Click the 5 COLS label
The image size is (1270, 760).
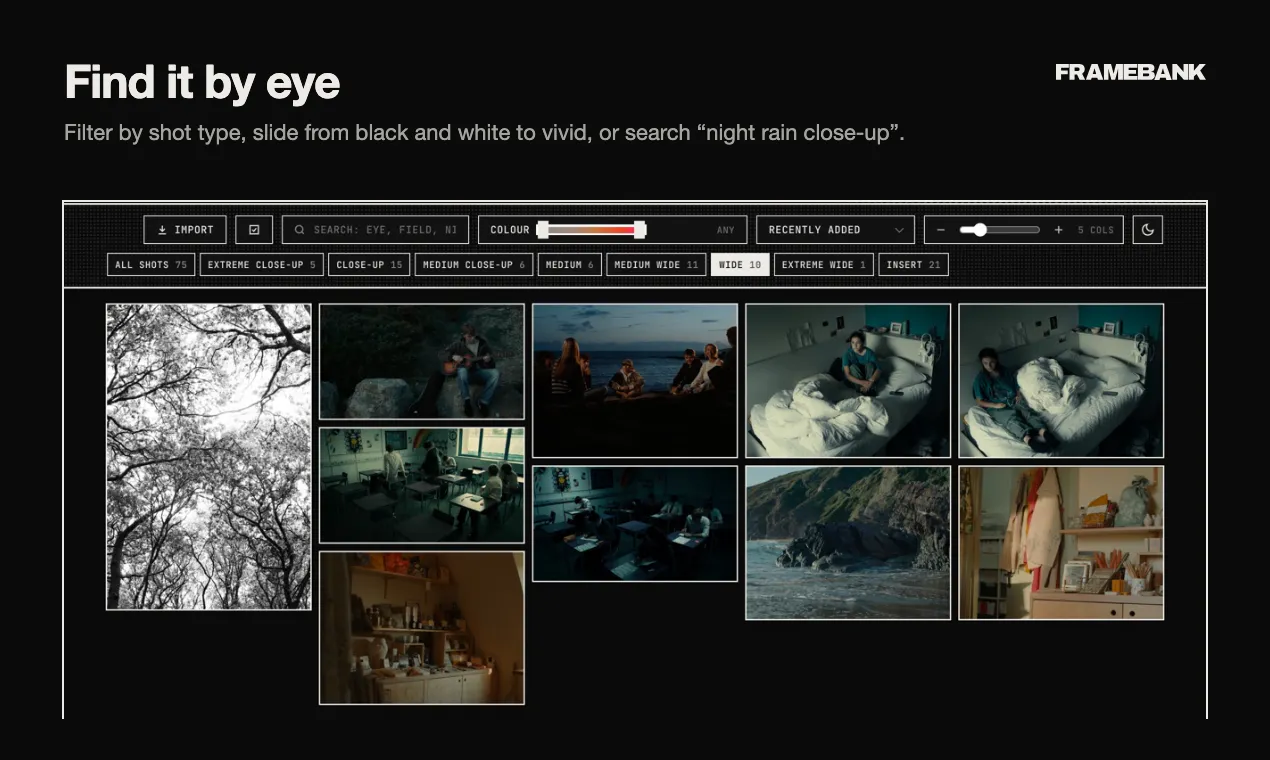click(x=1096, y=230)
